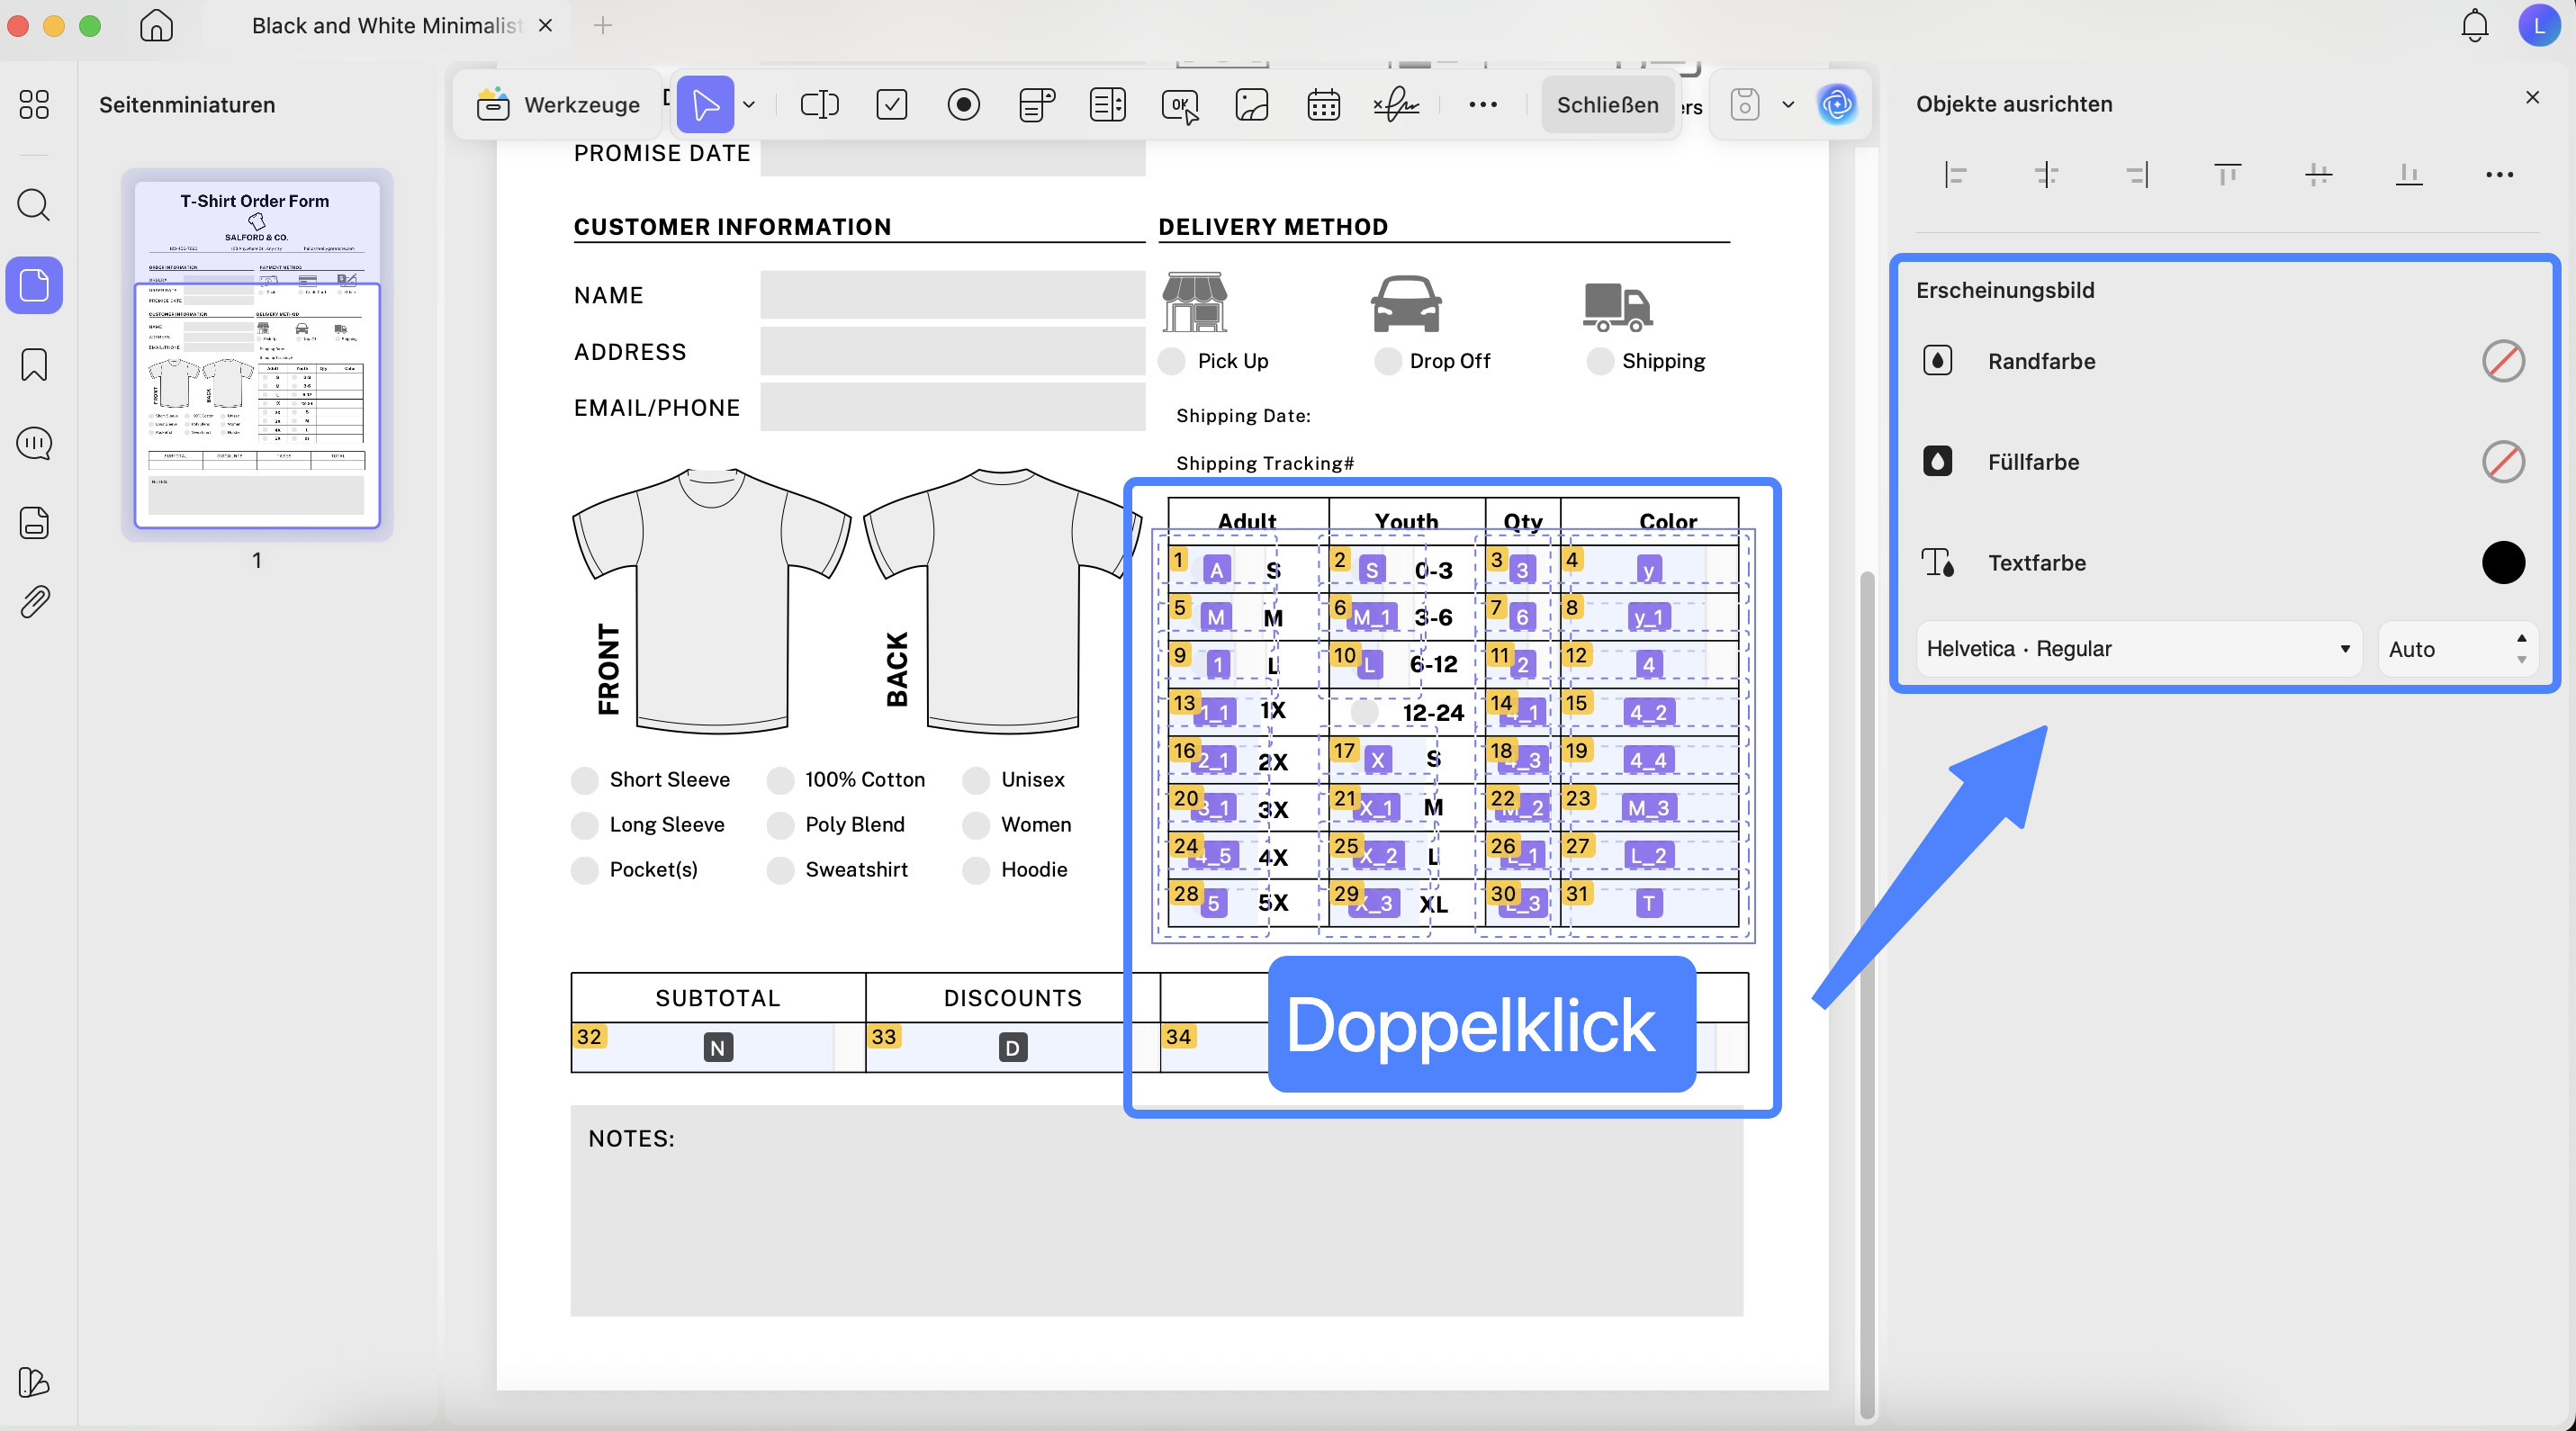Select the Short Sleeve option

(x=584, y=780)
